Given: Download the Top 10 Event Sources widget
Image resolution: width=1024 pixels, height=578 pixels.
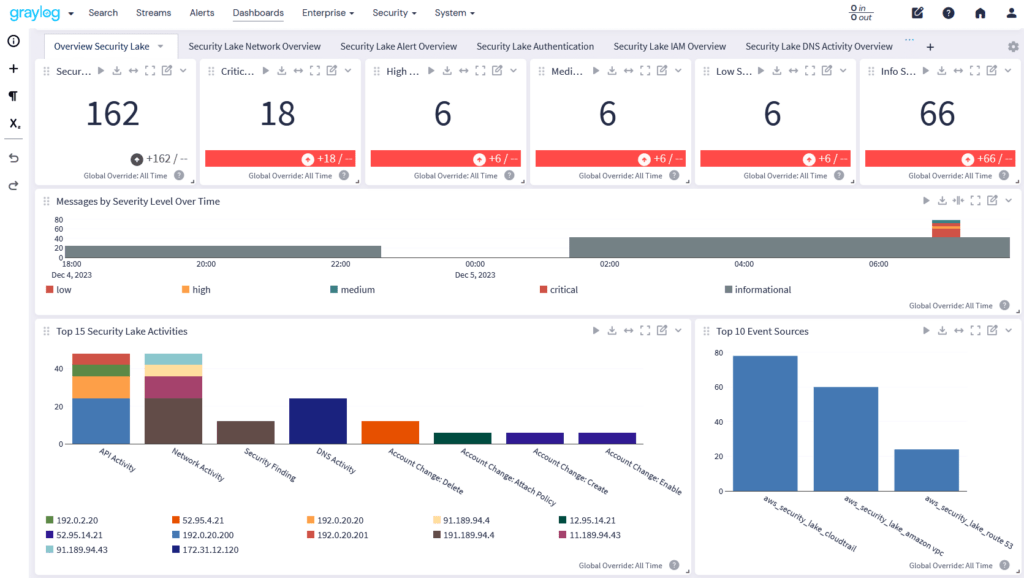Looking at the screenshot, I should (x=941, y=331).
